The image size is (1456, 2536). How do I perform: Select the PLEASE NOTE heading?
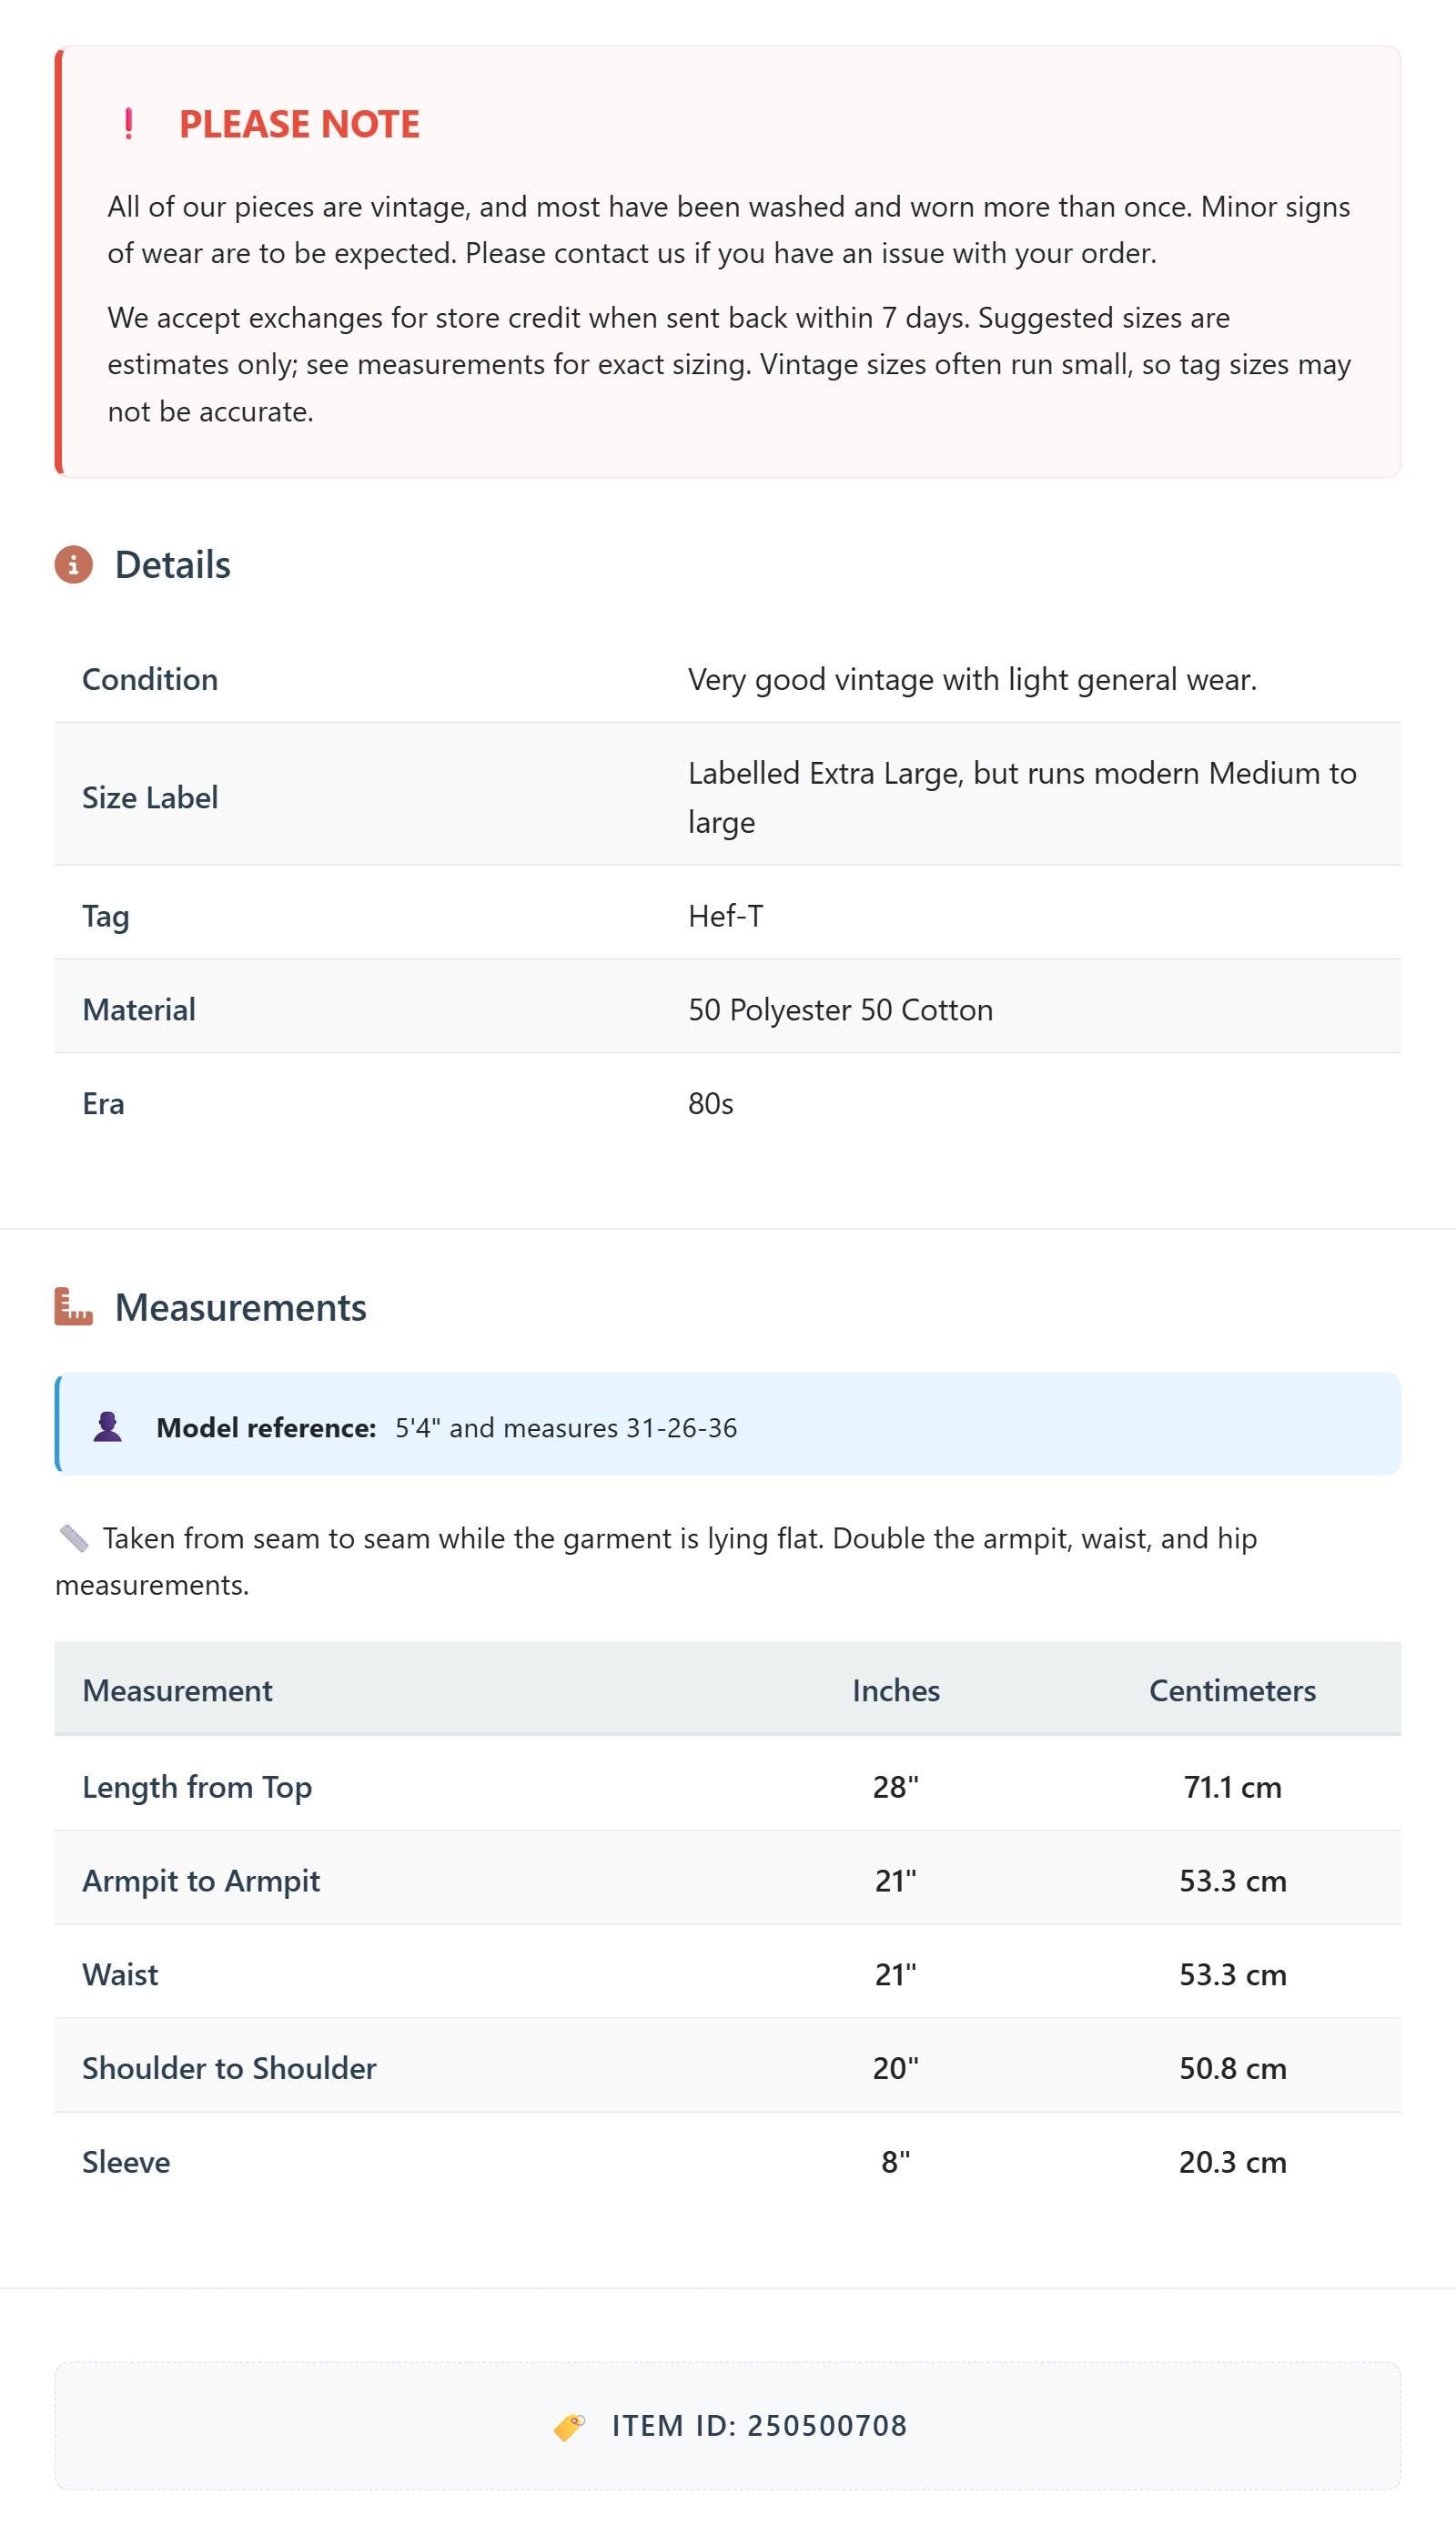[299, 124]
